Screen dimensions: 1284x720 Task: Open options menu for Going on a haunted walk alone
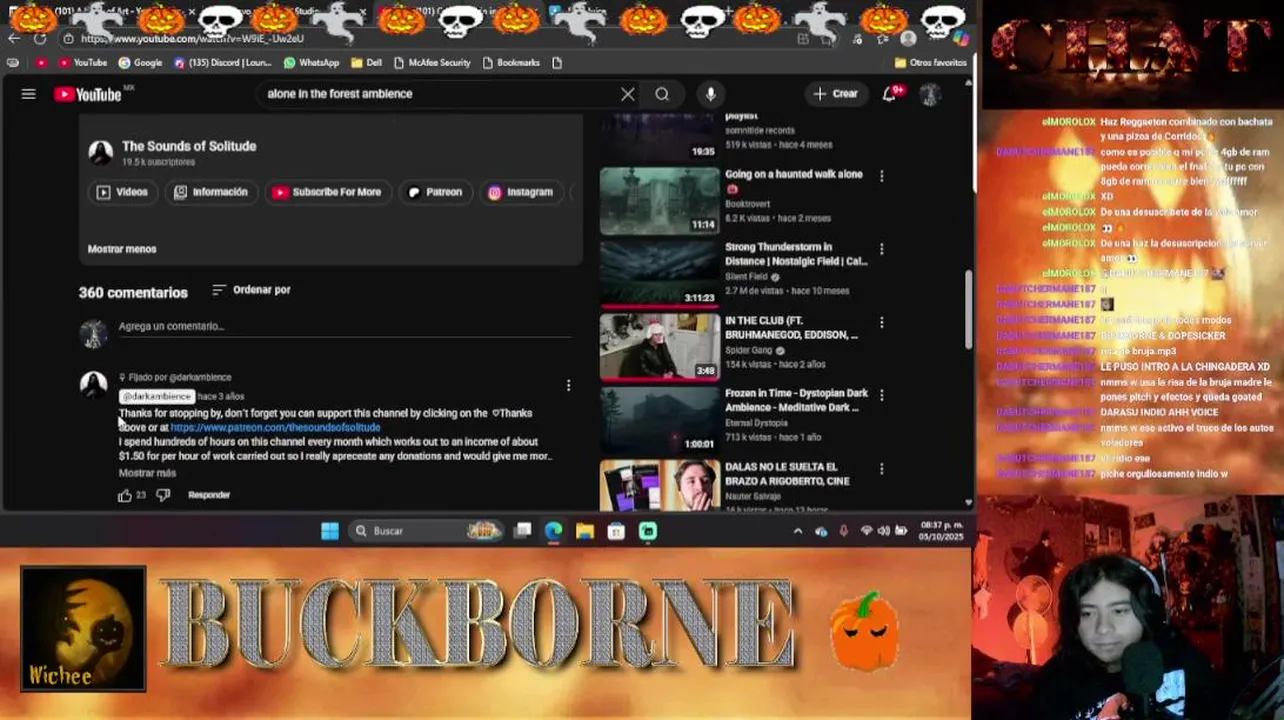tap(881, 176)
